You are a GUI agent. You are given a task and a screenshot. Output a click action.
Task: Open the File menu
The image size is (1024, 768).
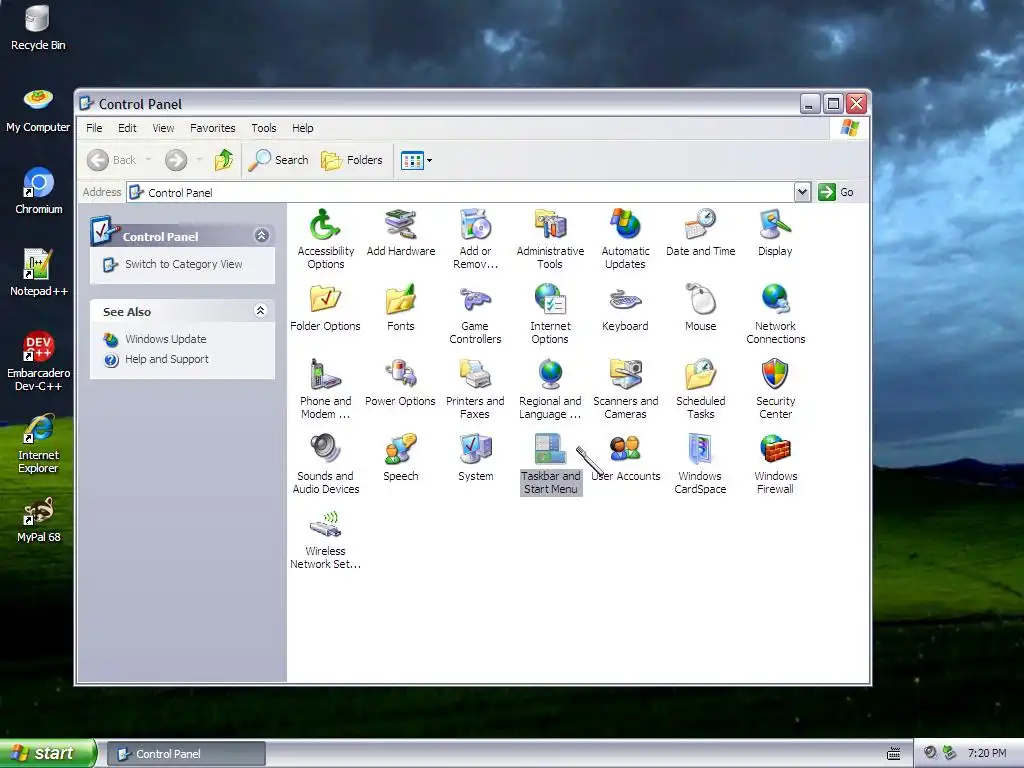(x=94, y=128)
